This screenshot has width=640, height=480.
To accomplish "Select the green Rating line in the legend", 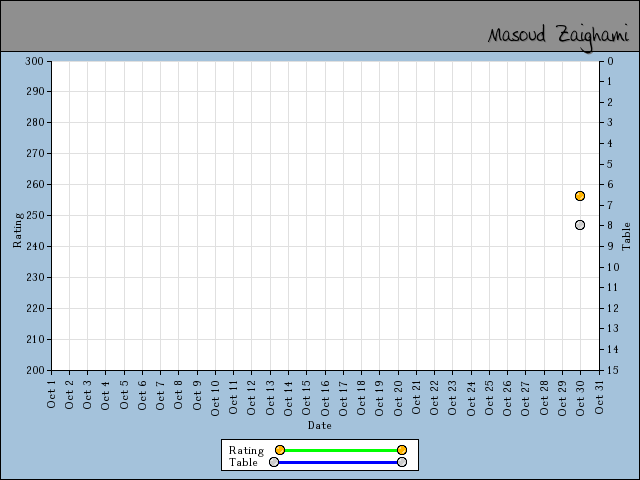I will (340, 450).
